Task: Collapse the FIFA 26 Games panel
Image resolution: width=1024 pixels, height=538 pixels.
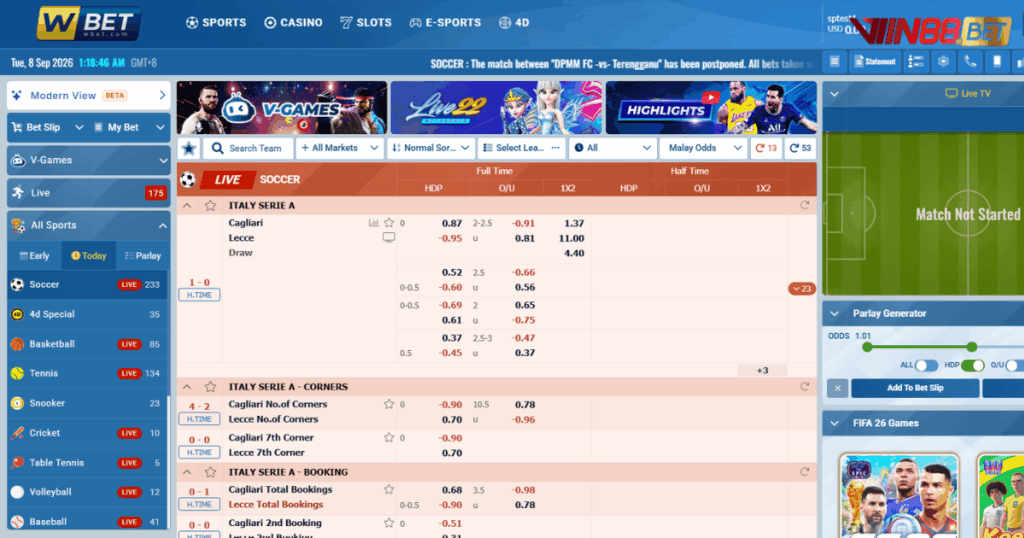Action: 835,424
